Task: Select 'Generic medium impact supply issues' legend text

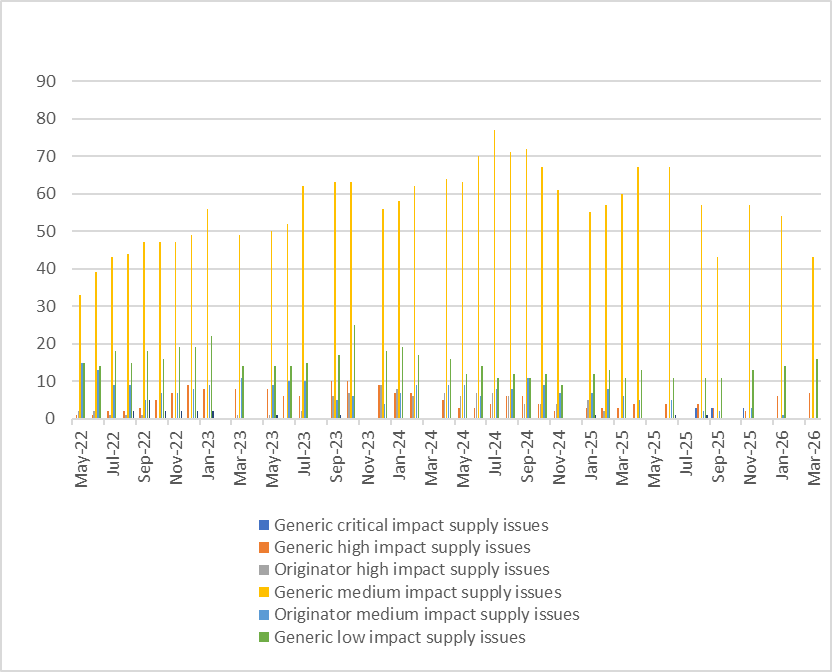Action: pos(417,593)
